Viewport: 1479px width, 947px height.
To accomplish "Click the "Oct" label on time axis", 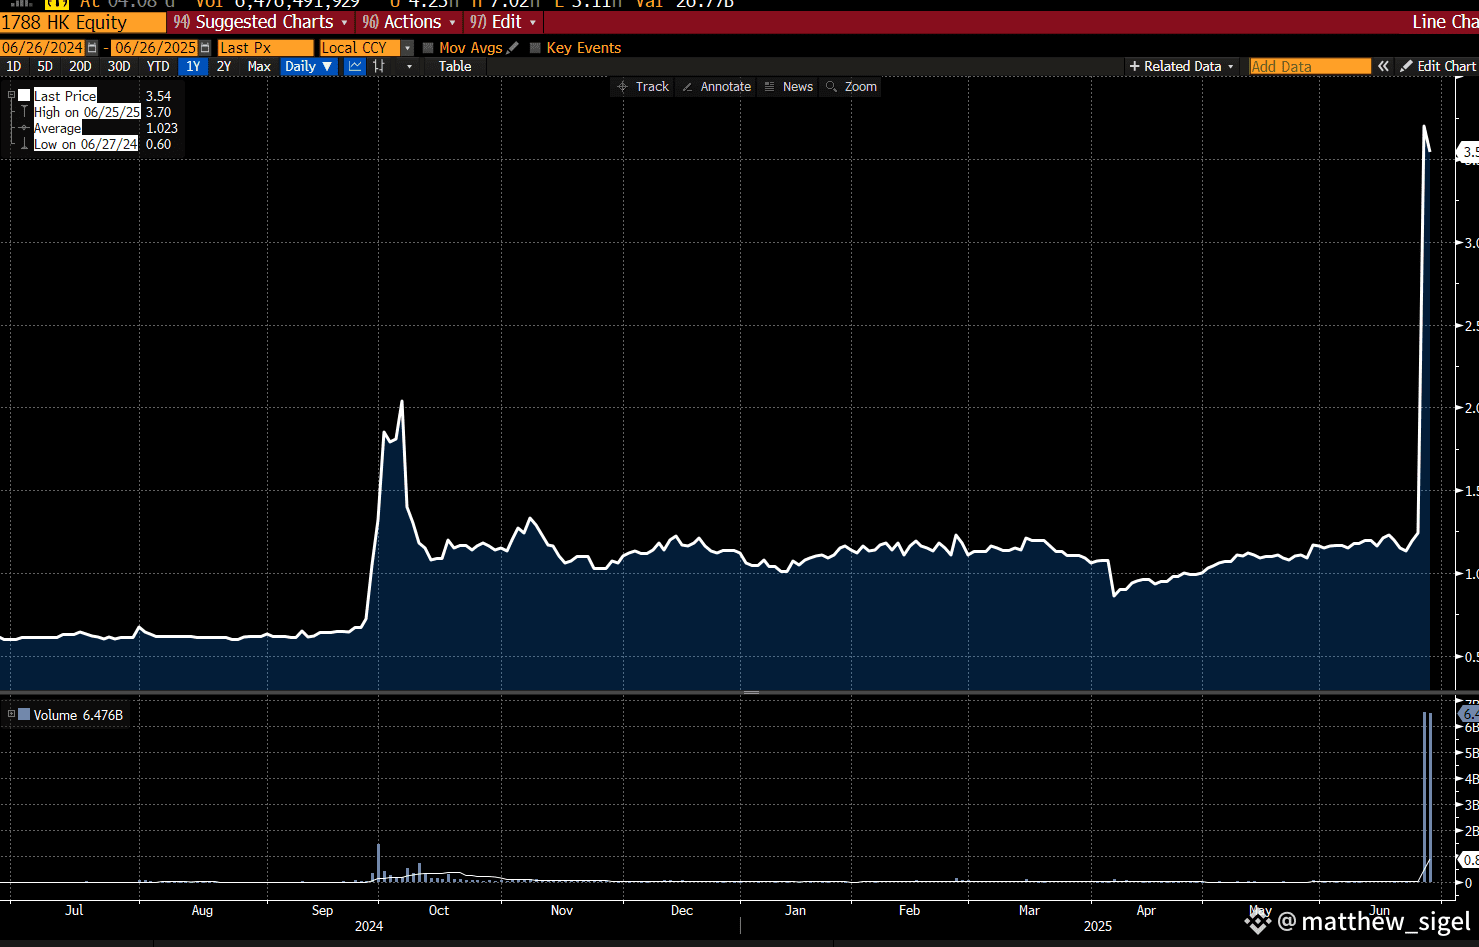I will tap(439, 910).
